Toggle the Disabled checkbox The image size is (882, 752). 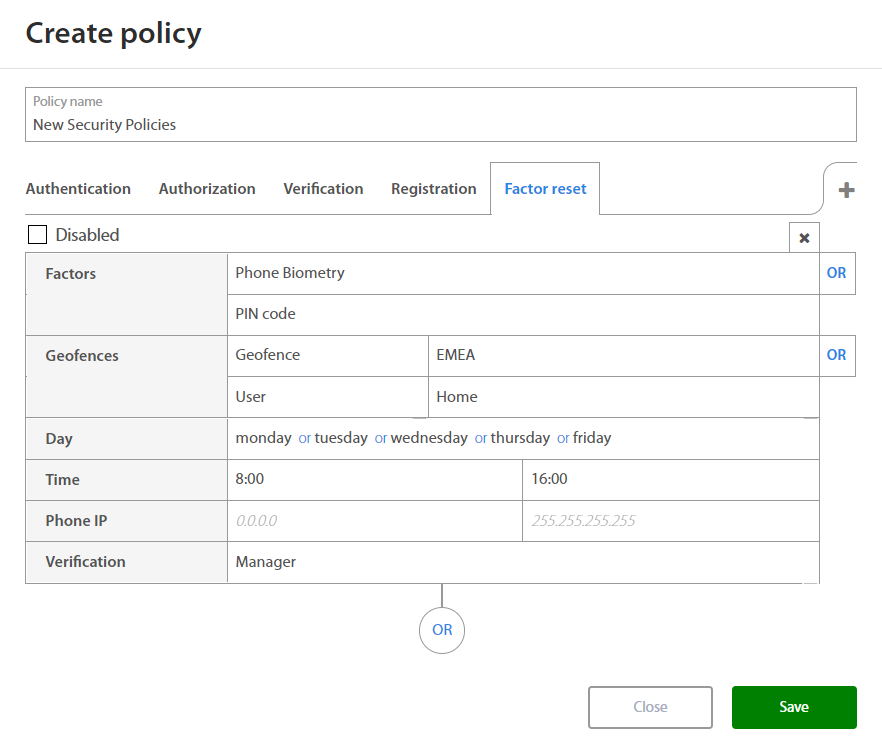38,235
